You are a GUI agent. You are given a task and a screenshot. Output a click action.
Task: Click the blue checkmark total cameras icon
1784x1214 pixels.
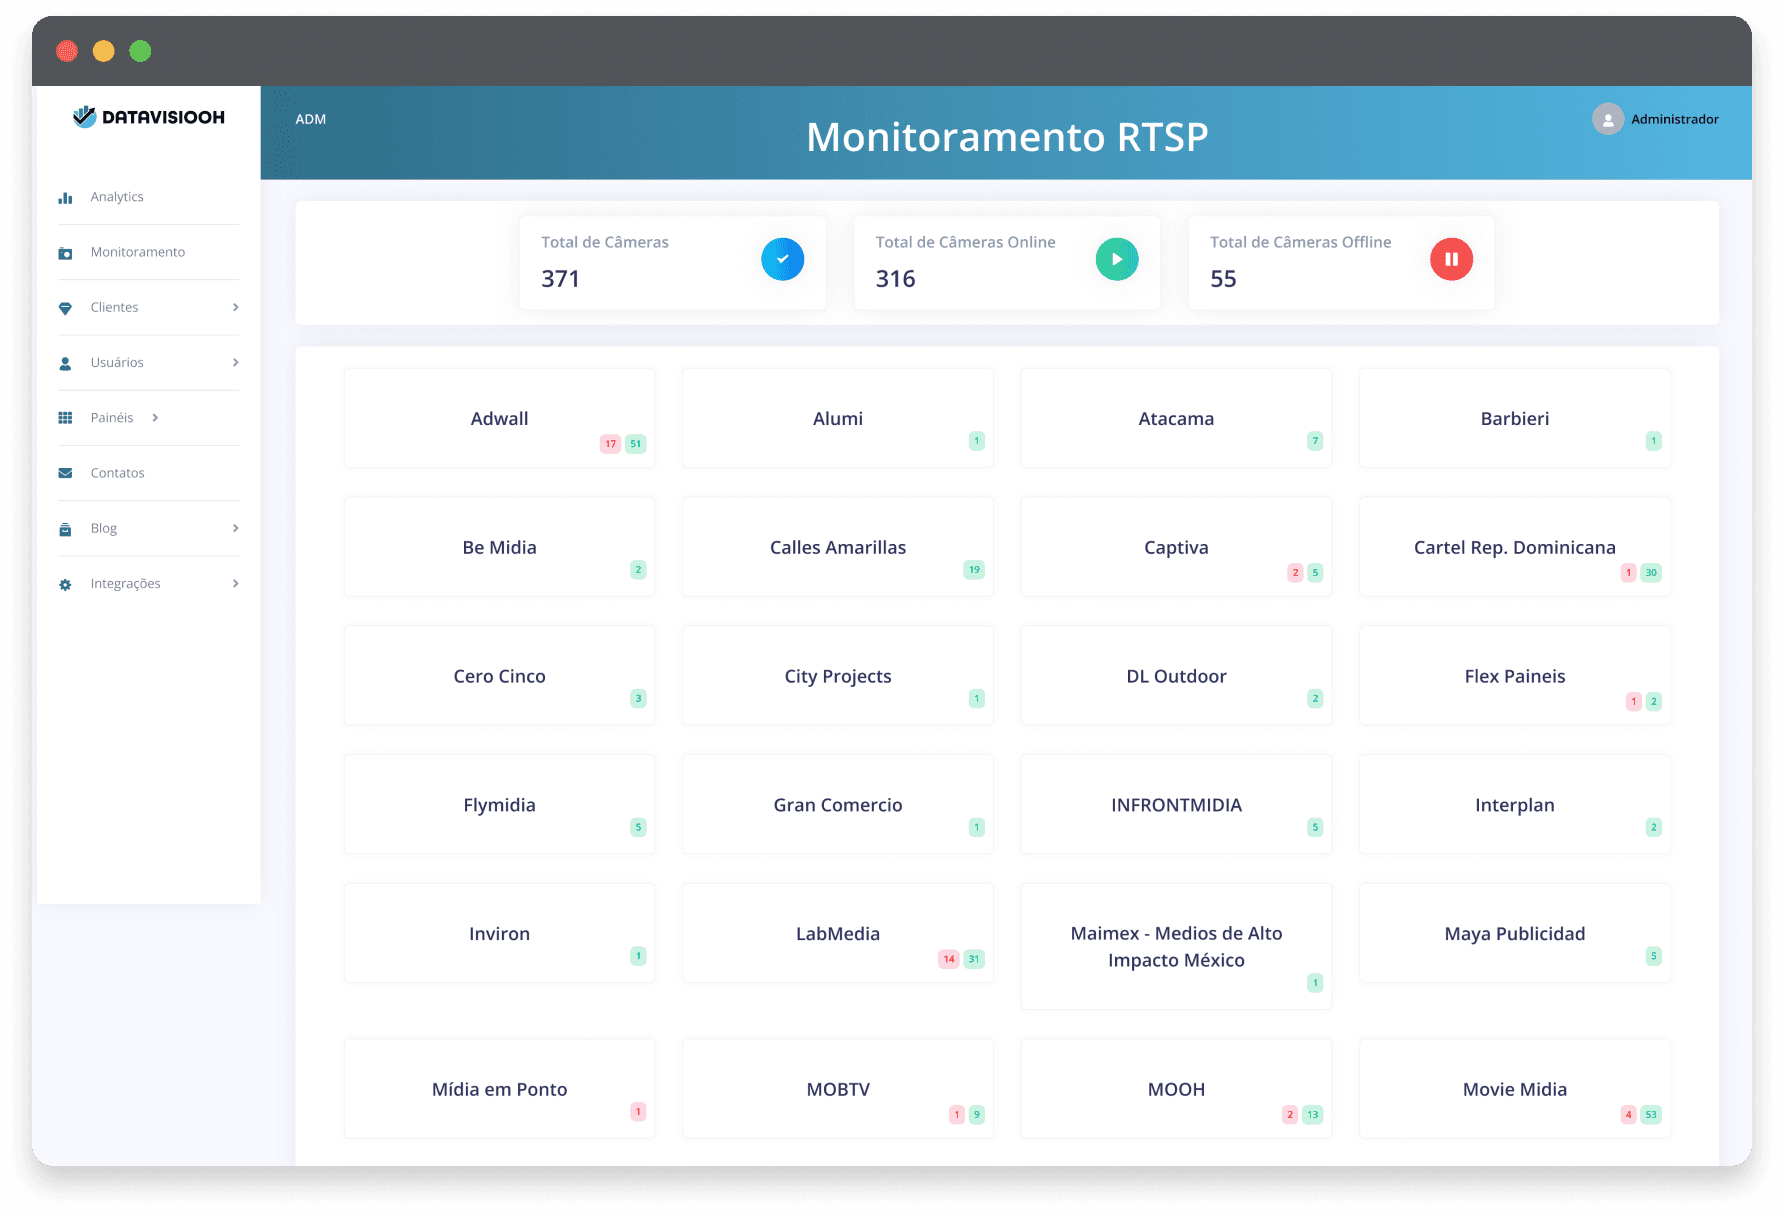click(x=782, y=259)
